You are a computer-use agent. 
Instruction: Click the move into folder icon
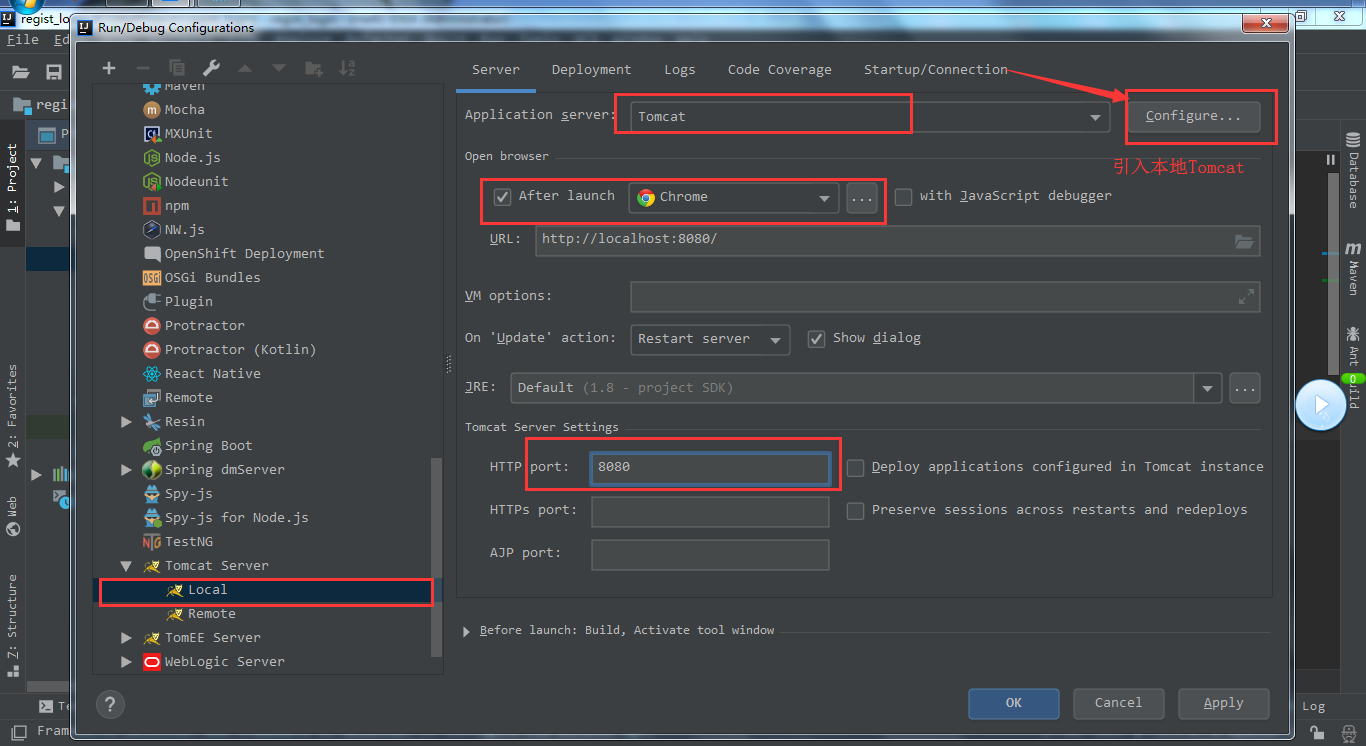[313, 68]
